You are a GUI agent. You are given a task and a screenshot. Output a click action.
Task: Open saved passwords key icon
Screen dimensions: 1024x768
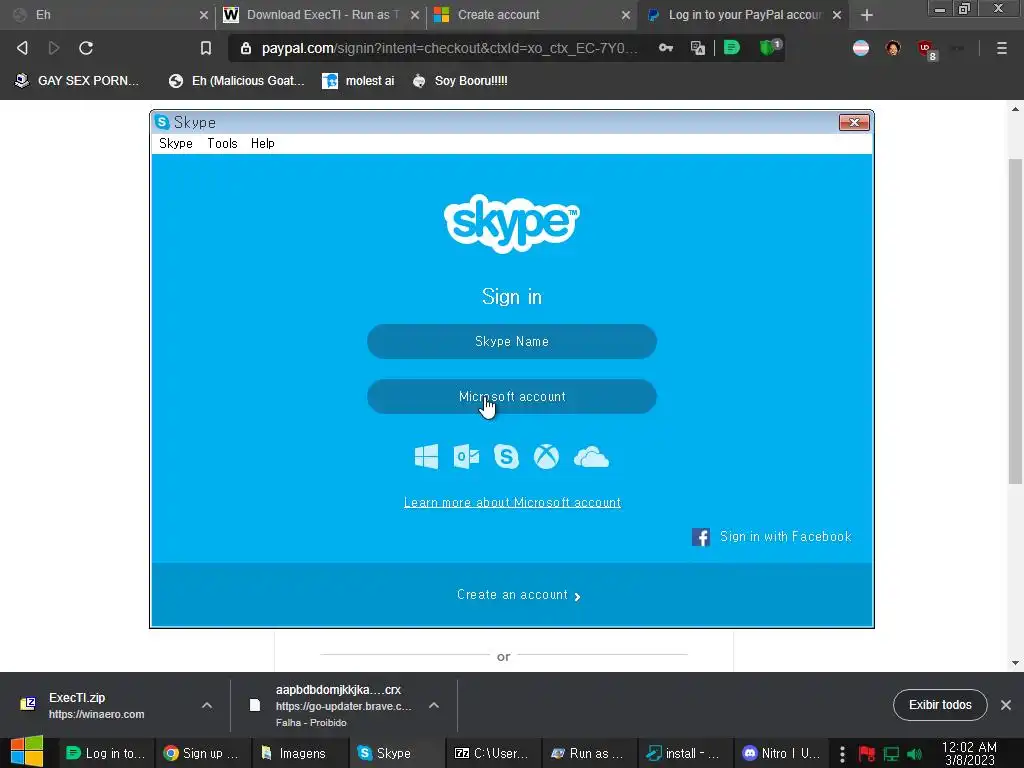coord(665,48)
